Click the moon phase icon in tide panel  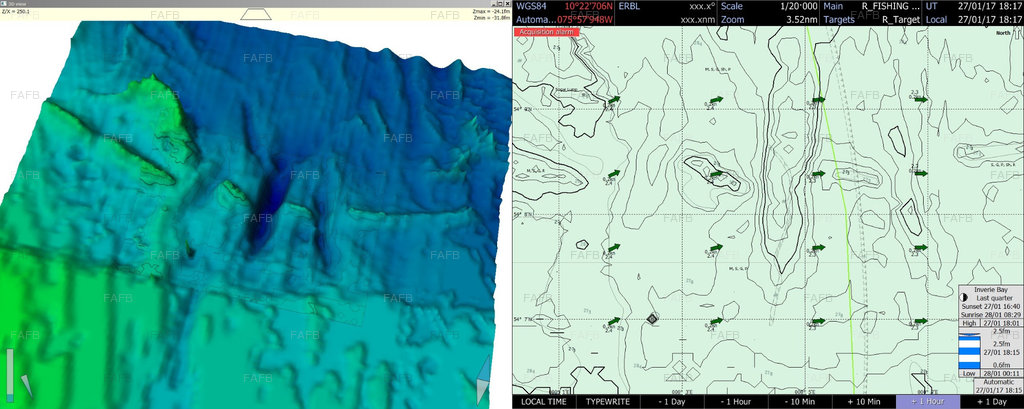point(963,297)
